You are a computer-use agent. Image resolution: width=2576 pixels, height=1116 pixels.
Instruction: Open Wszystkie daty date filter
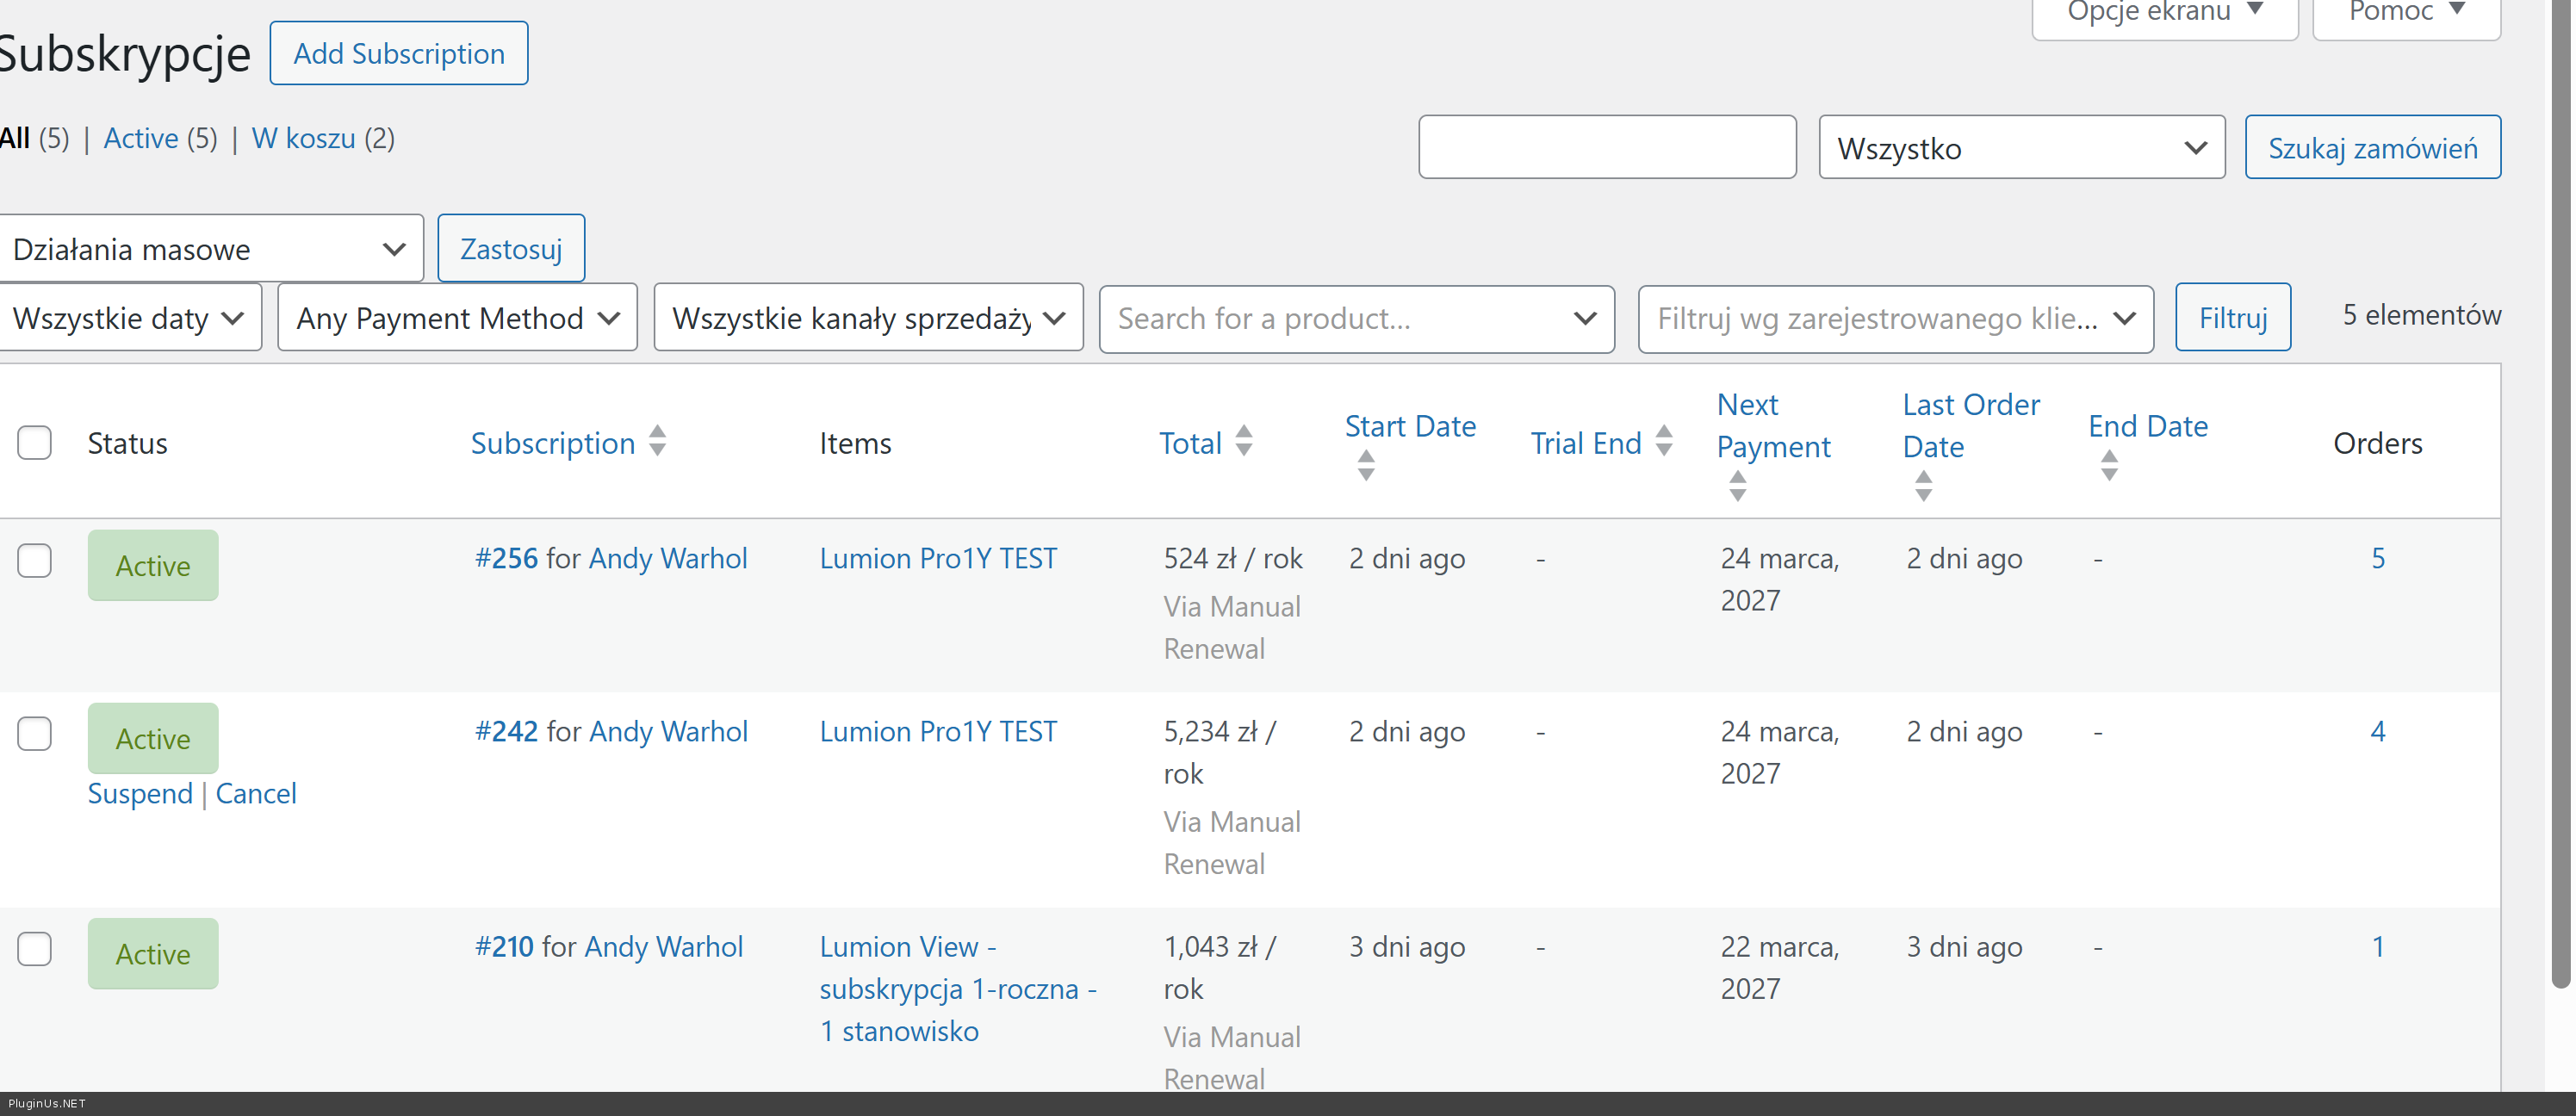(129, 318)
